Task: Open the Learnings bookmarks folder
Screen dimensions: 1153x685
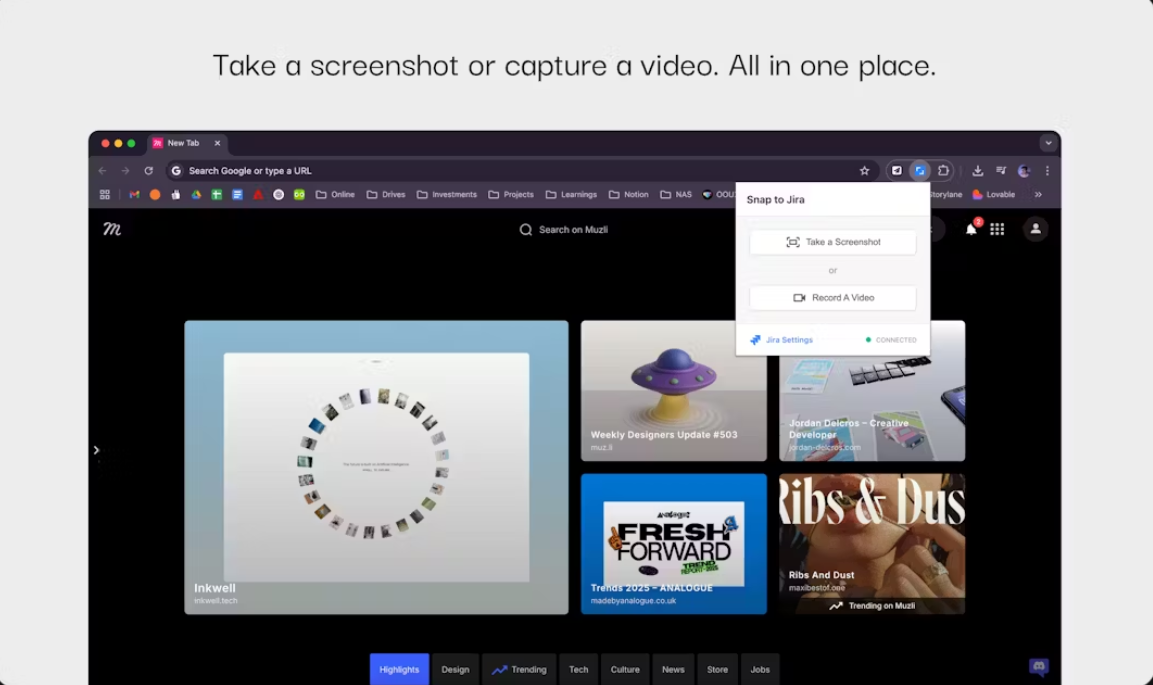Action: [571, 195]
